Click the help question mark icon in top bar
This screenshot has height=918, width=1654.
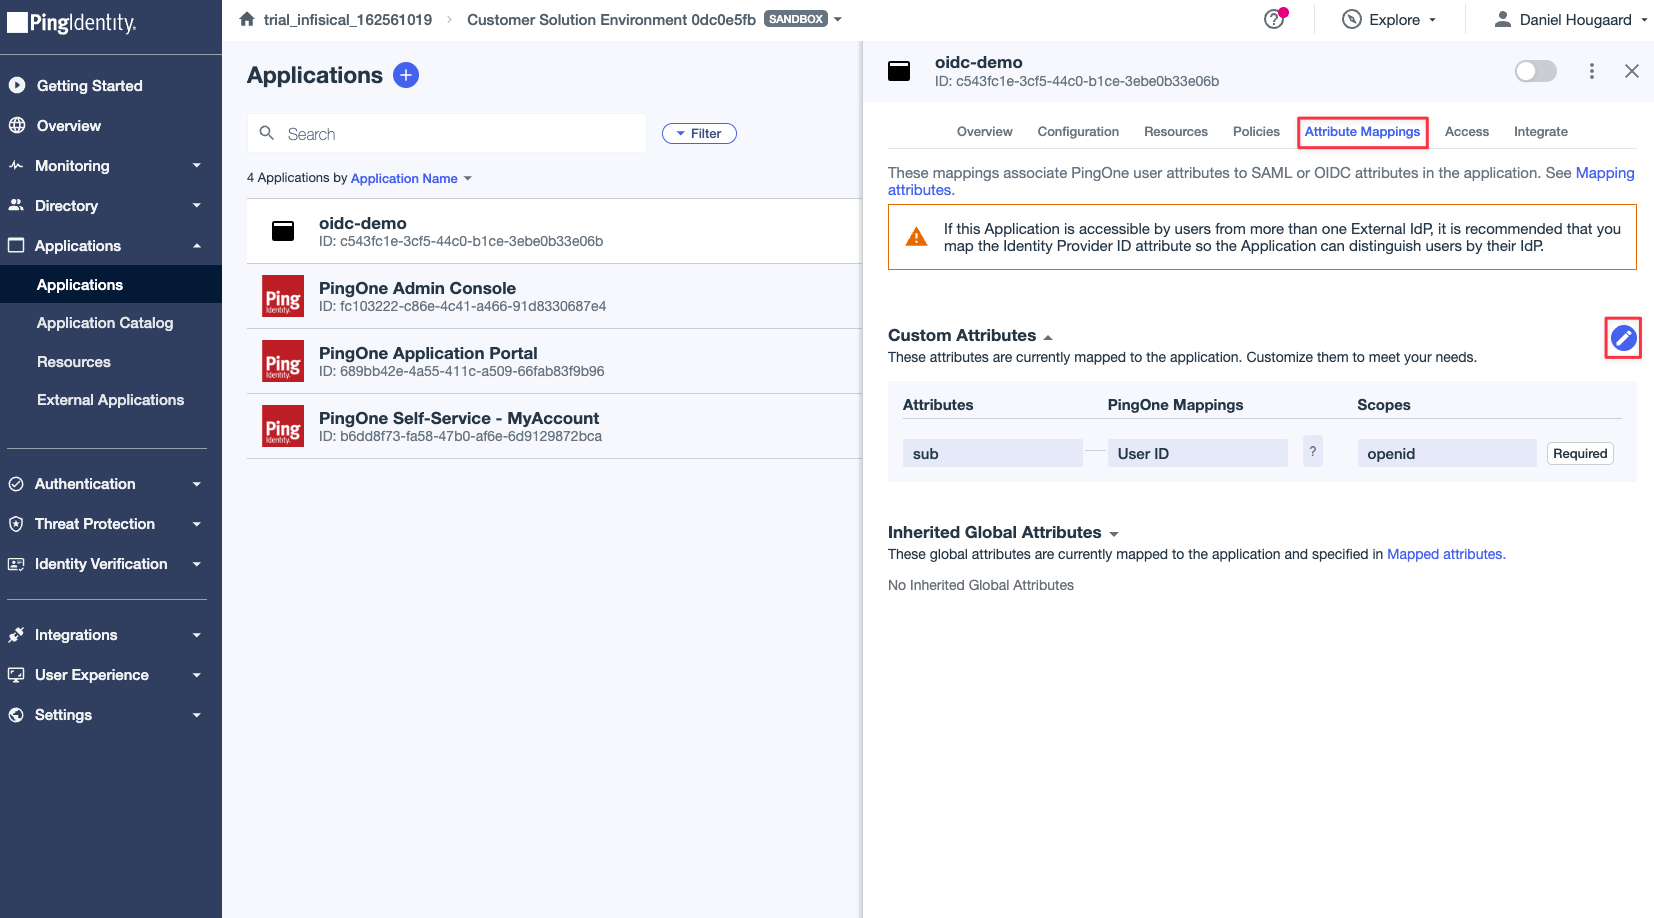coord(1274,19)
